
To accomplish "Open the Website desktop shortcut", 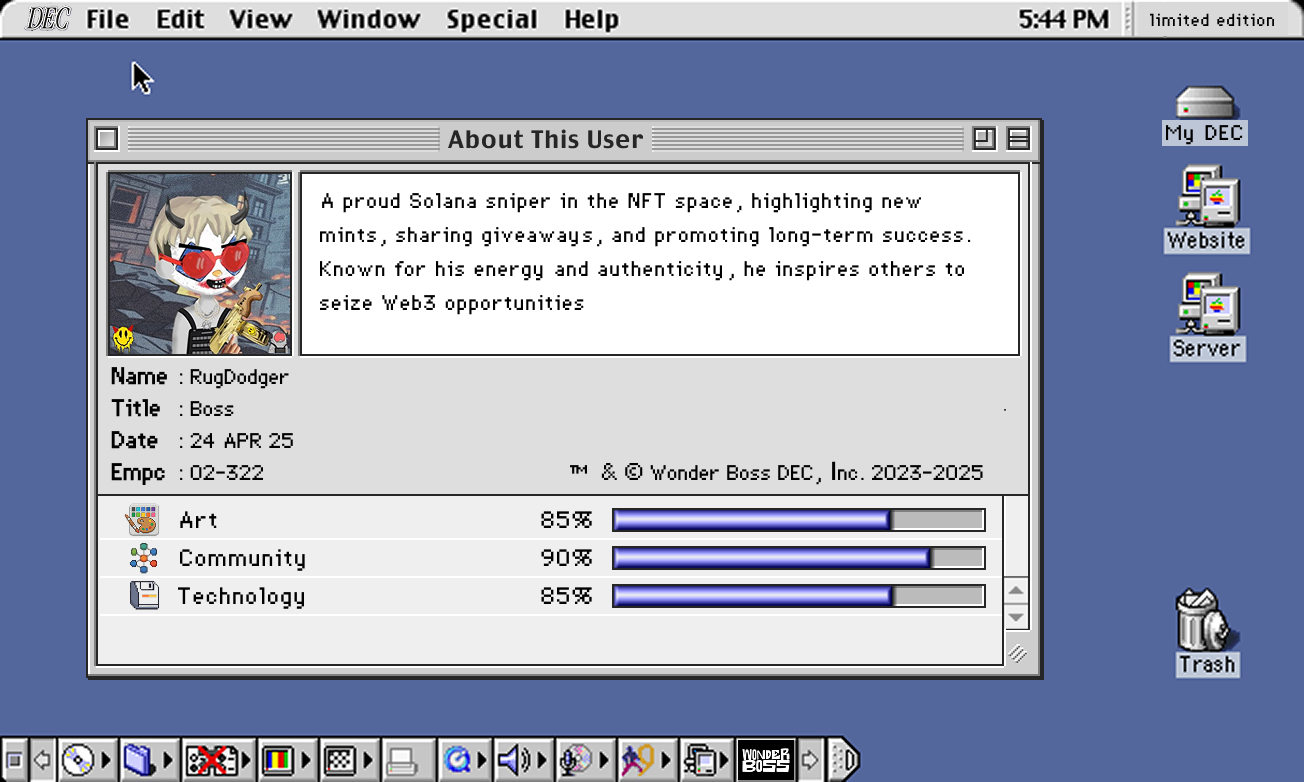I will point(1207,198).
